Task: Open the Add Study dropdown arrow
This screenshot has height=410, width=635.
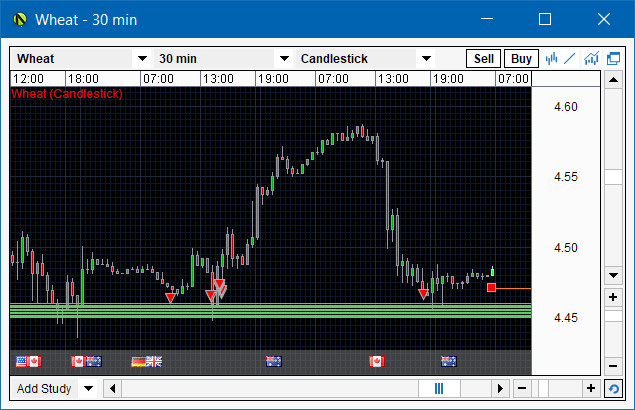Action: point(88,388)
